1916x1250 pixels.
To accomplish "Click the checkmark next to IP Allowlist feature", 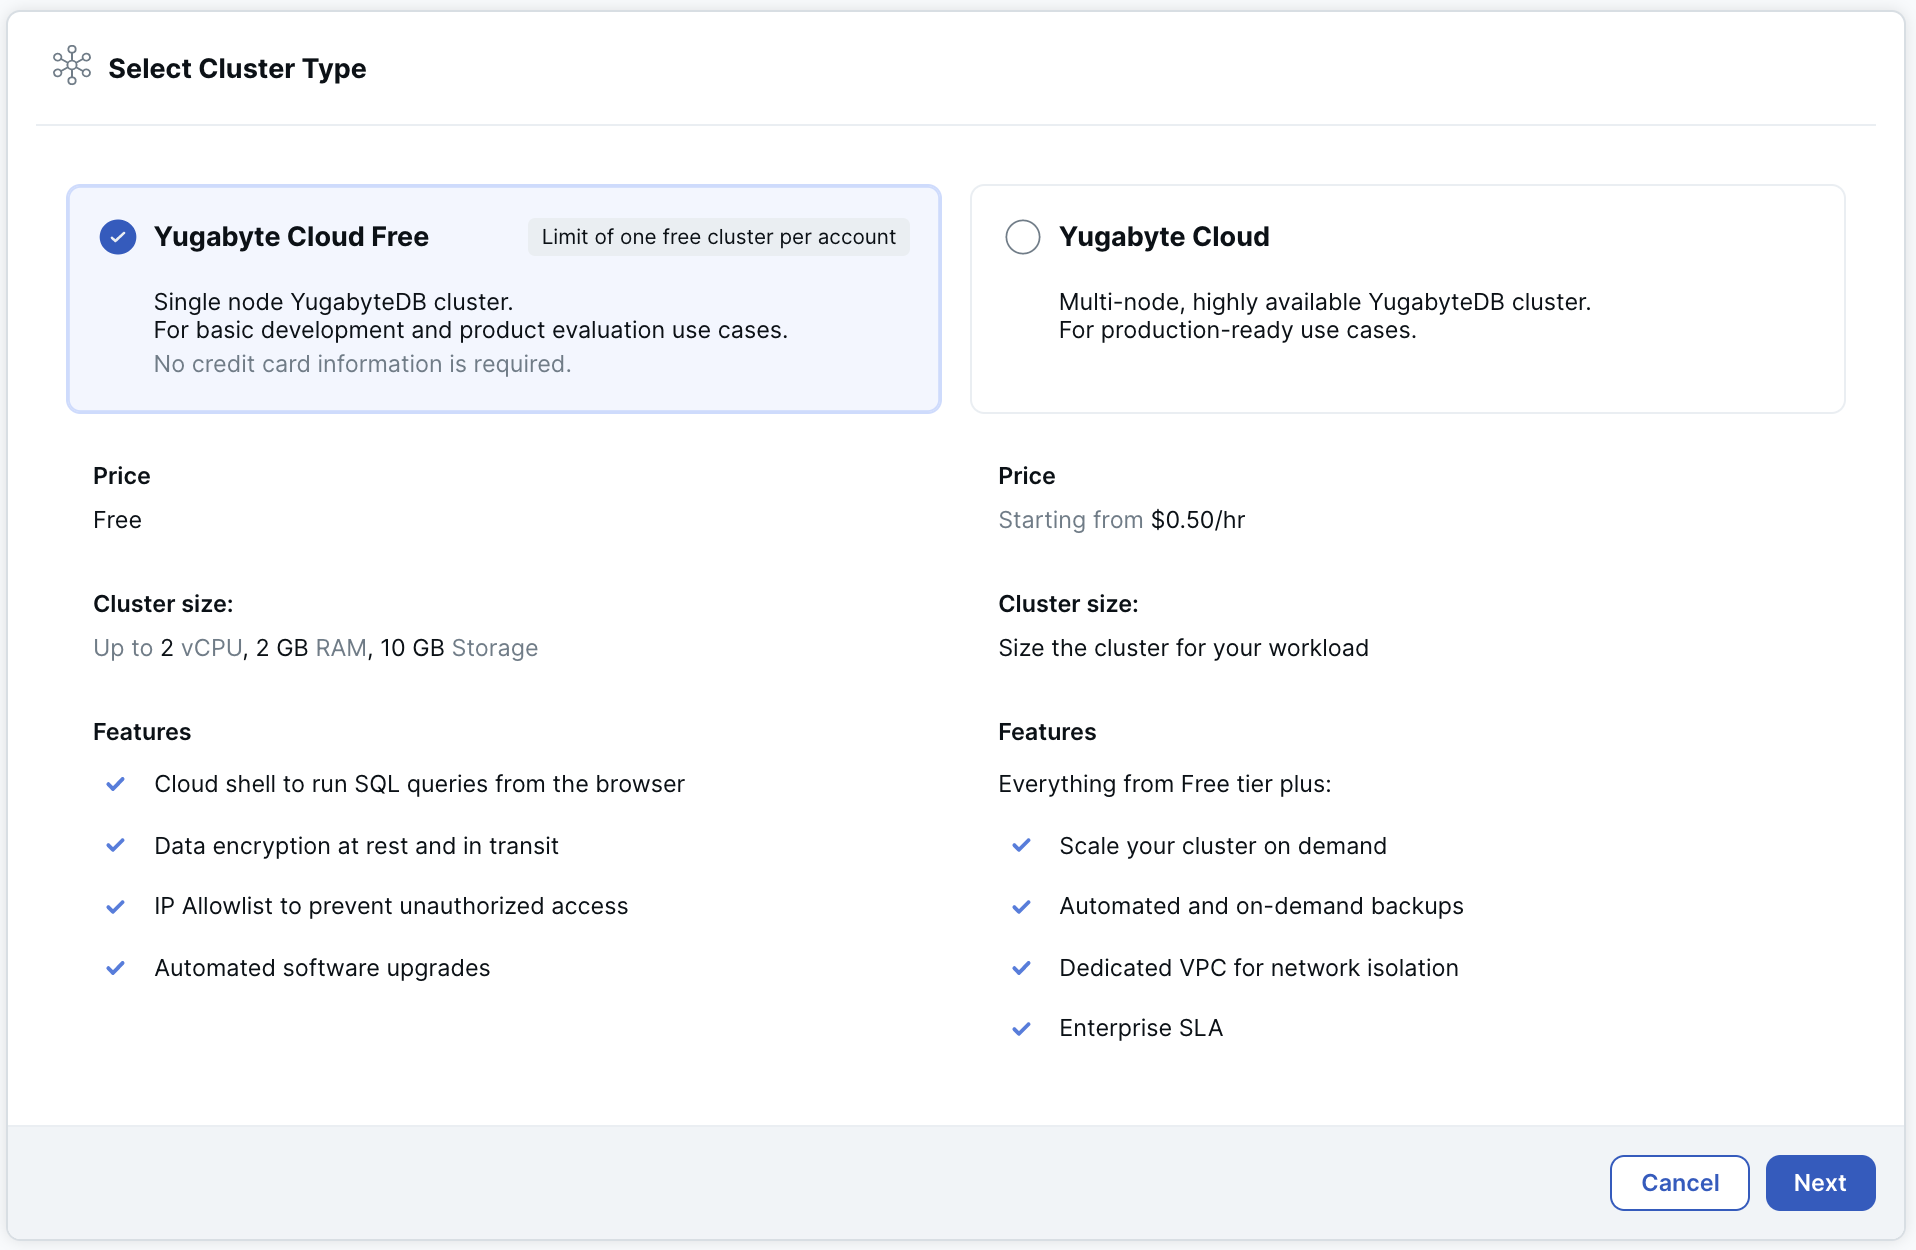I will click(116, 906).
